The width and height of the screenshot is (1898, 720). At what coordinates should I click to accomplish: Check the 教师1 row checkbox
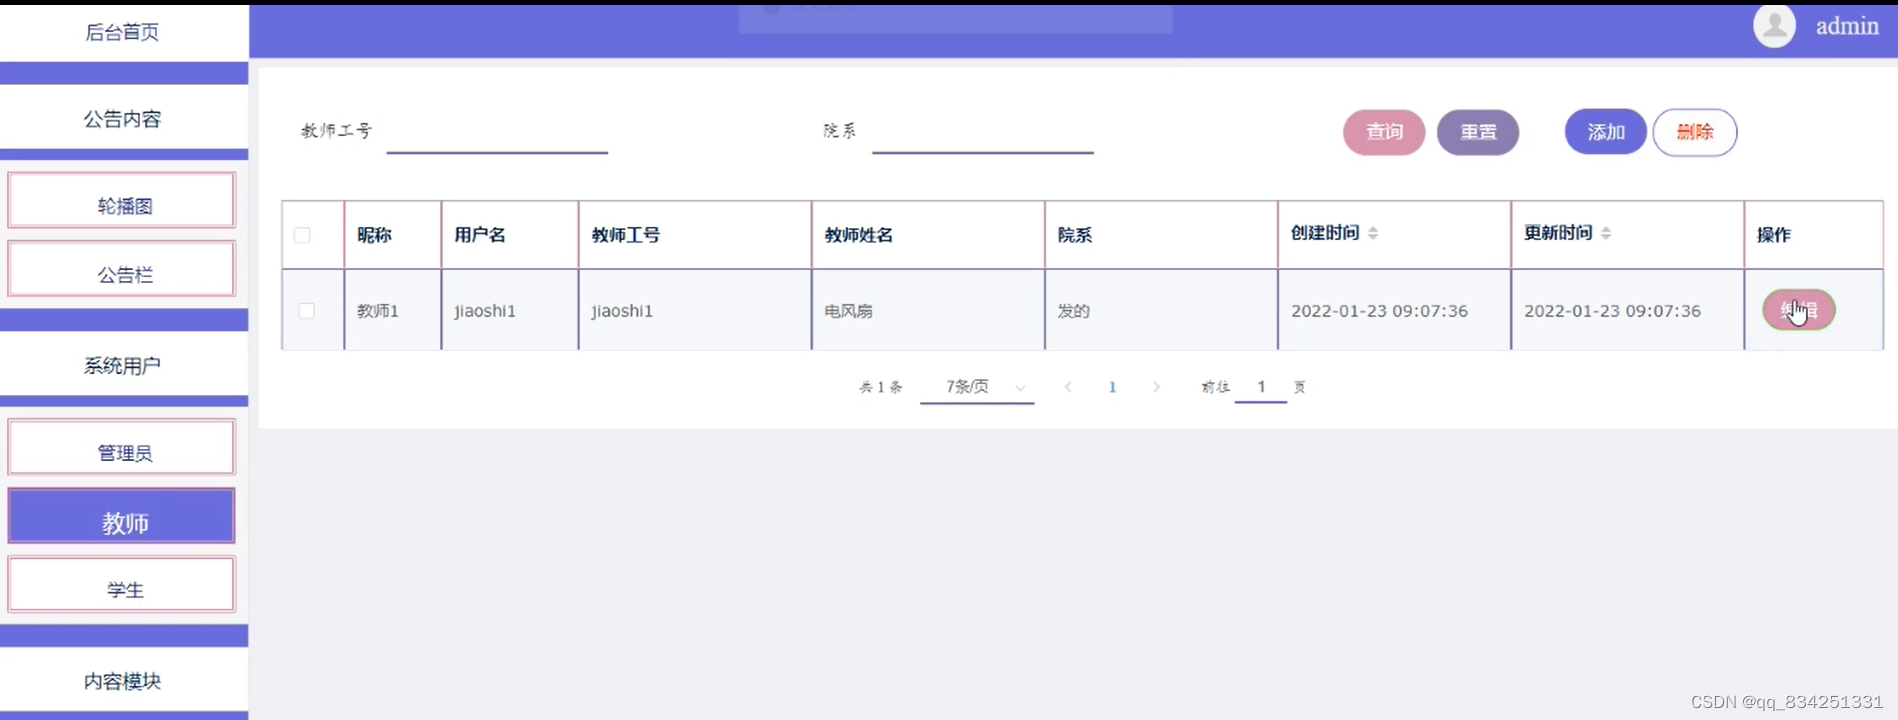point(307,311)
